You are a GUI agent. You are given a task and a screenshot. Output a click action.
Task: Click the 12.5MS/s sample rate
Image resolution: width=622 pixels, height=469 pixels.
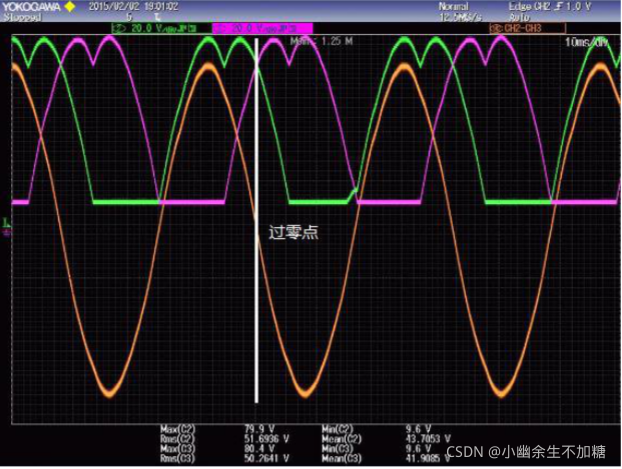click(461, 17)
